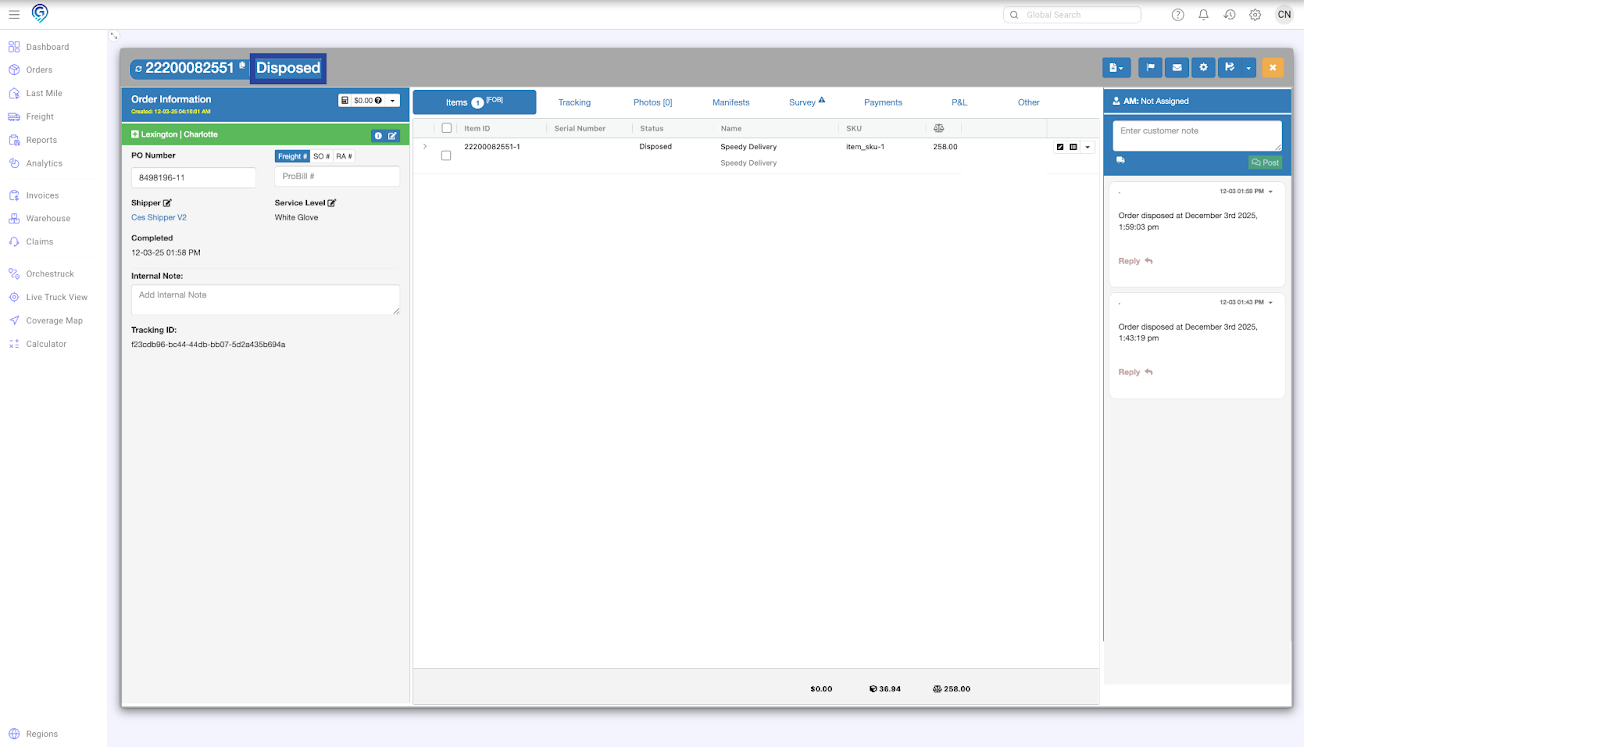Viewport: 1600px width, 747px height.
Task: Click the flag icon button in order header
Action: 1150,67
